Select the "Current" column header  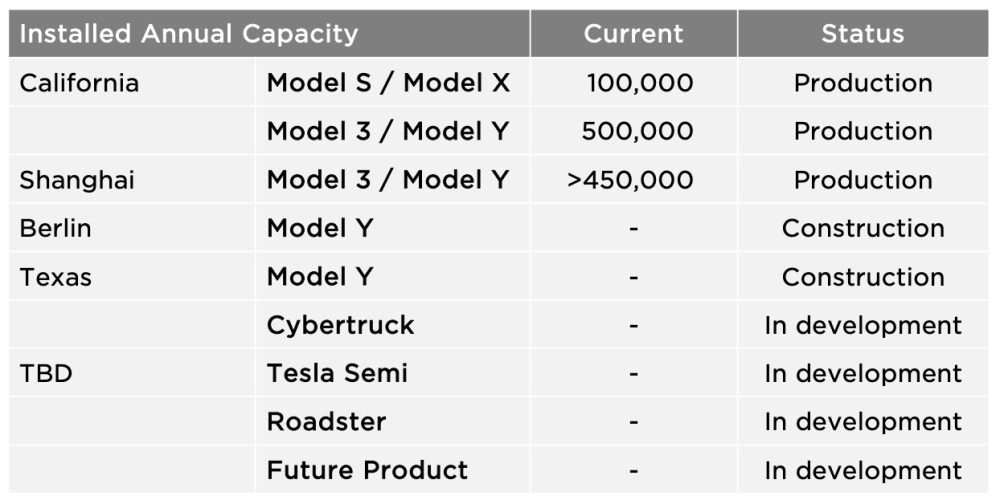click(633, 34)
